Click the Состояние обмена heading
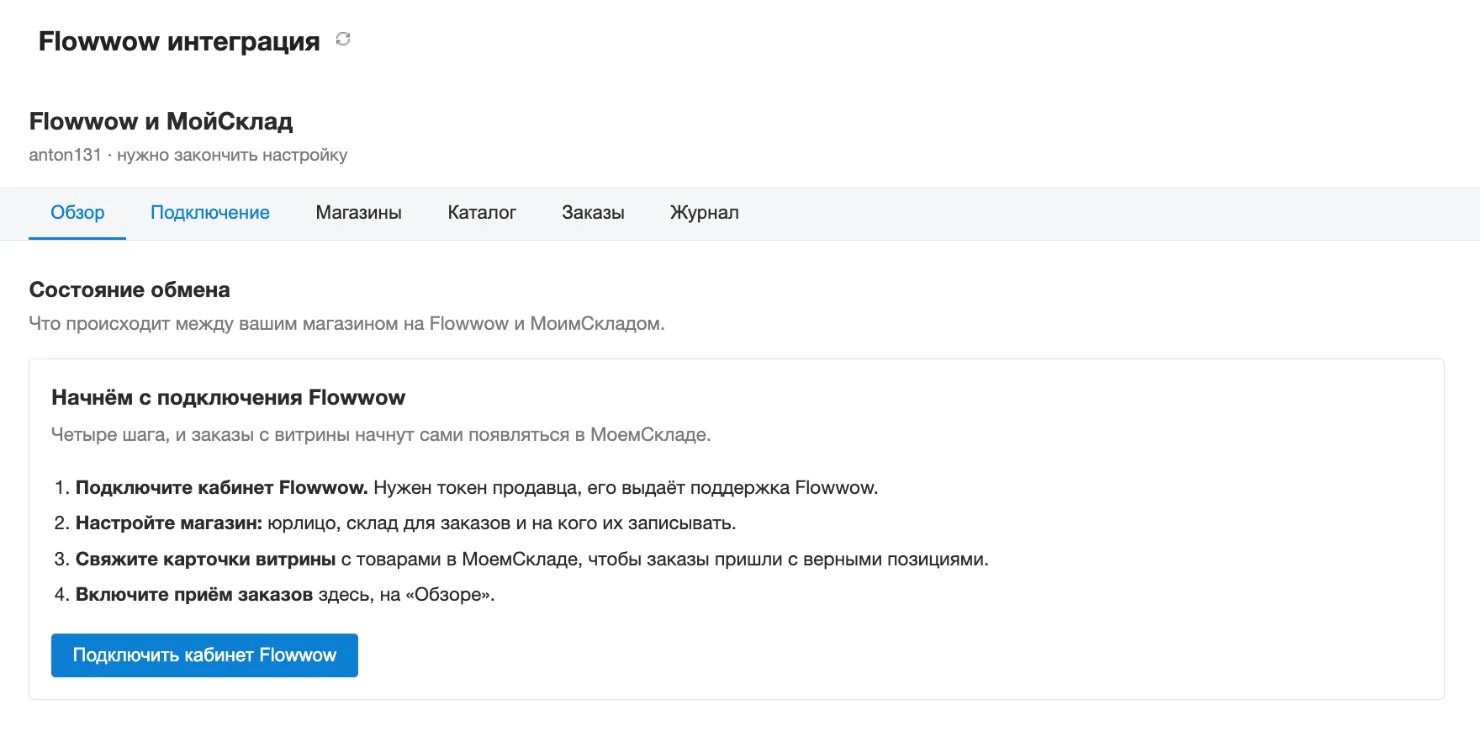This screenshot has width=1480, height=732. pyautogui.click(x=129, y=290)
